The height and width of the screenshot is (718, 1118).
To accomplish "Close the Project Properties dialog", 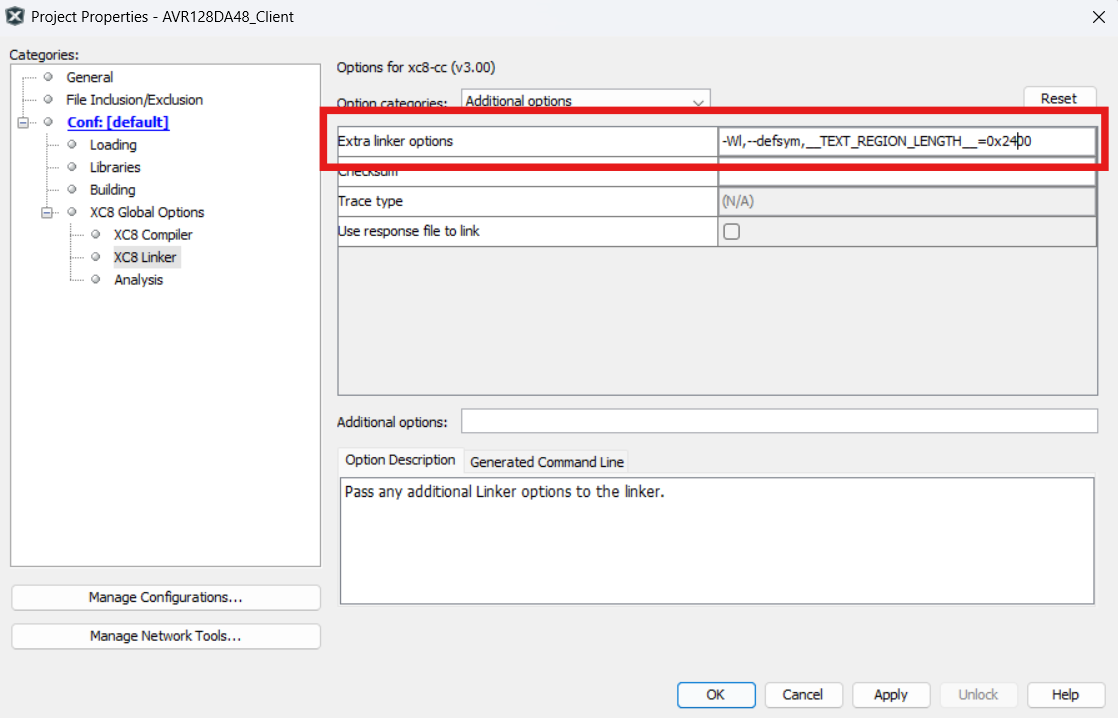I will pyautogui.click(x=1099, y=17).
